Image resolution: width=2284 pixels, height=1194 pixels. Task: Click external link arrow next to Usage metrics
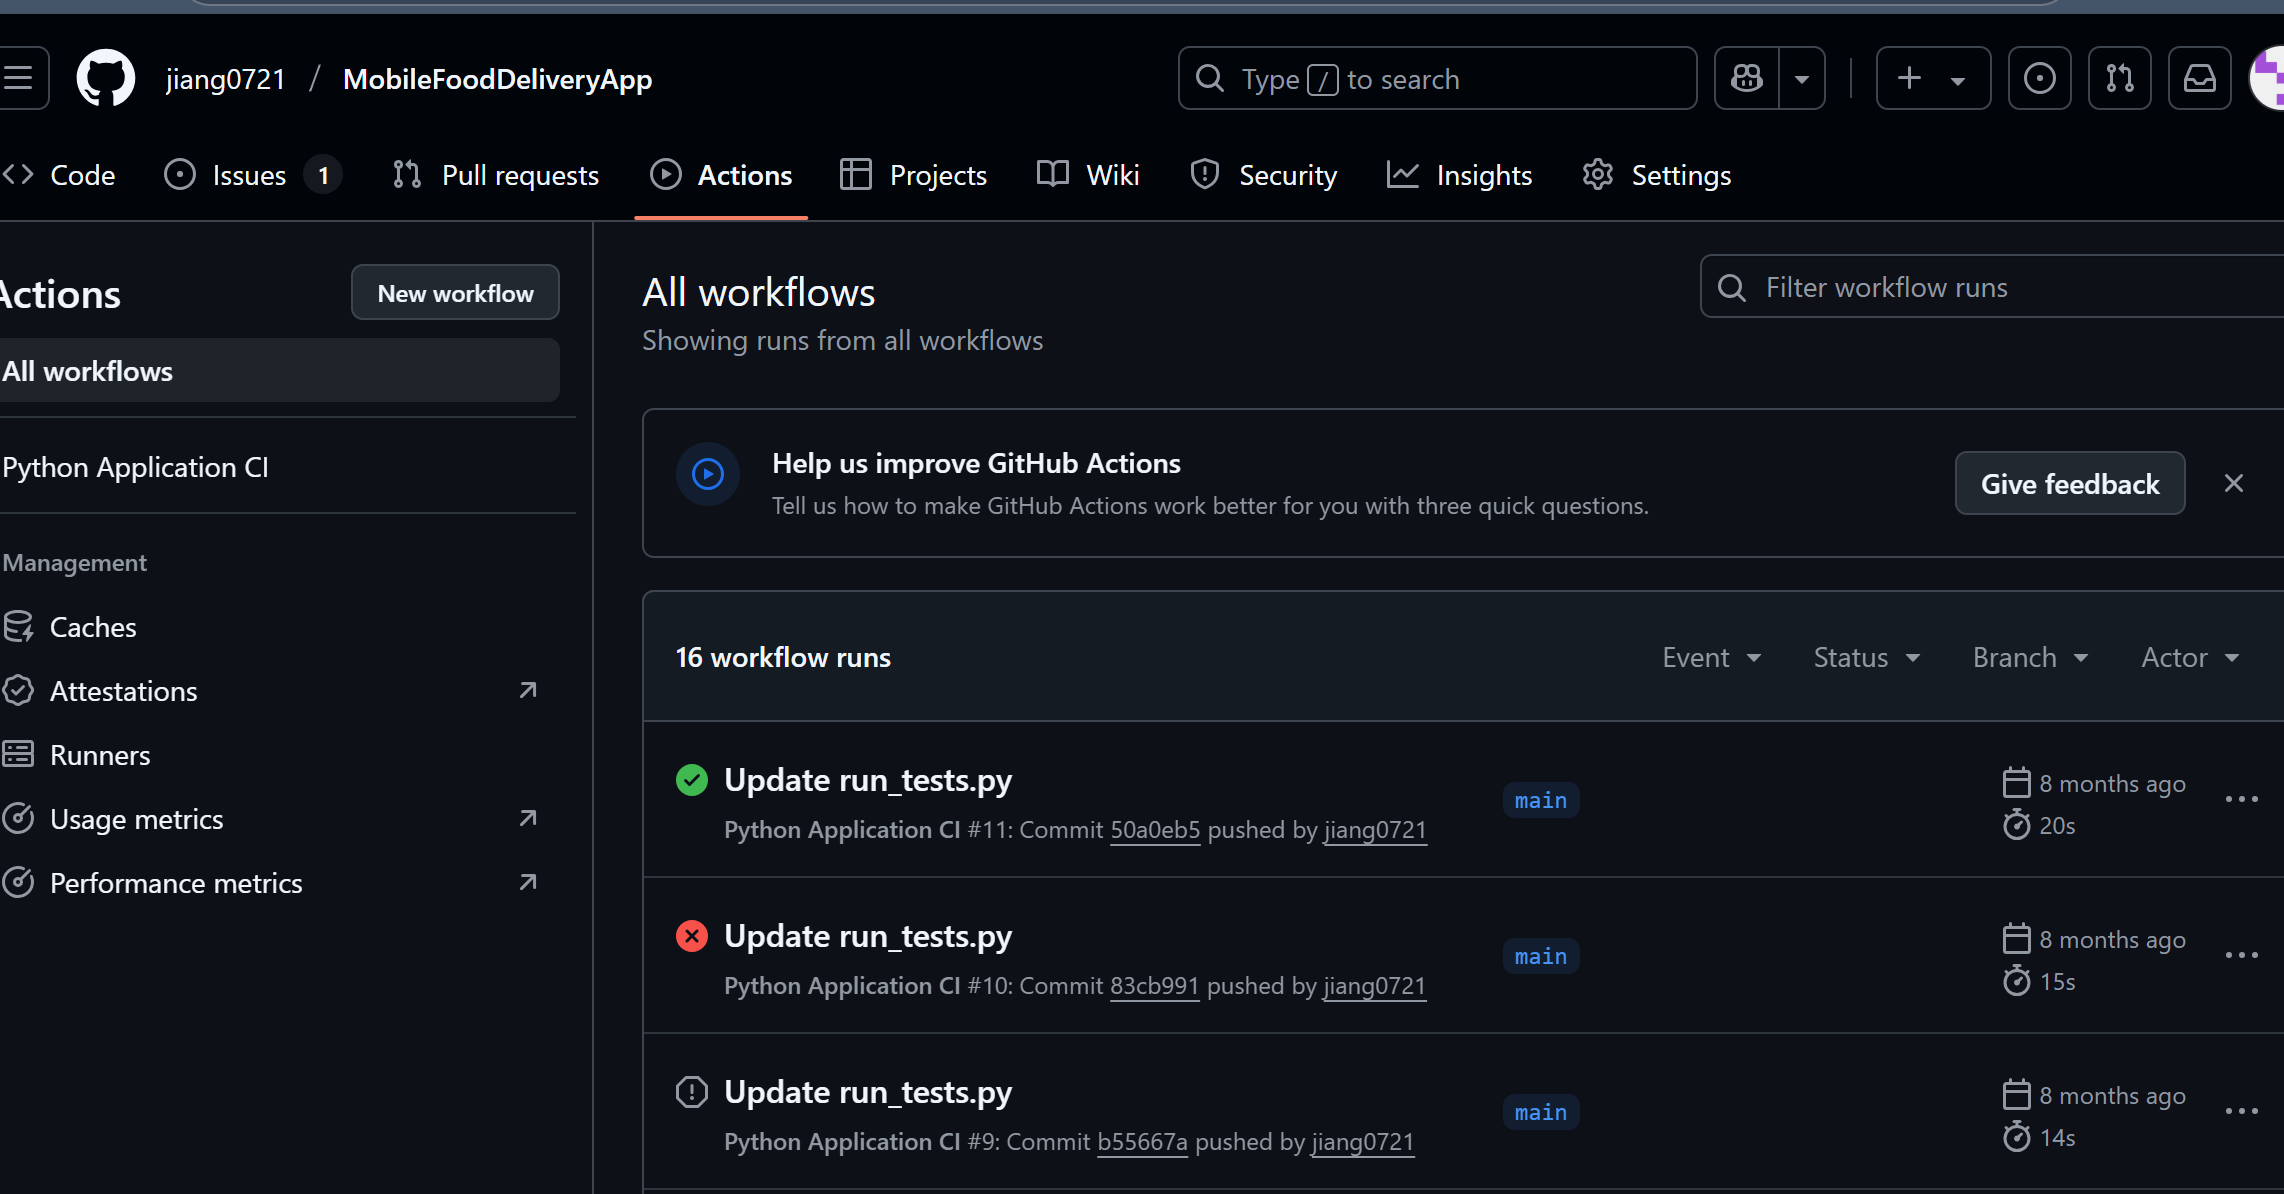click(528, 818)
